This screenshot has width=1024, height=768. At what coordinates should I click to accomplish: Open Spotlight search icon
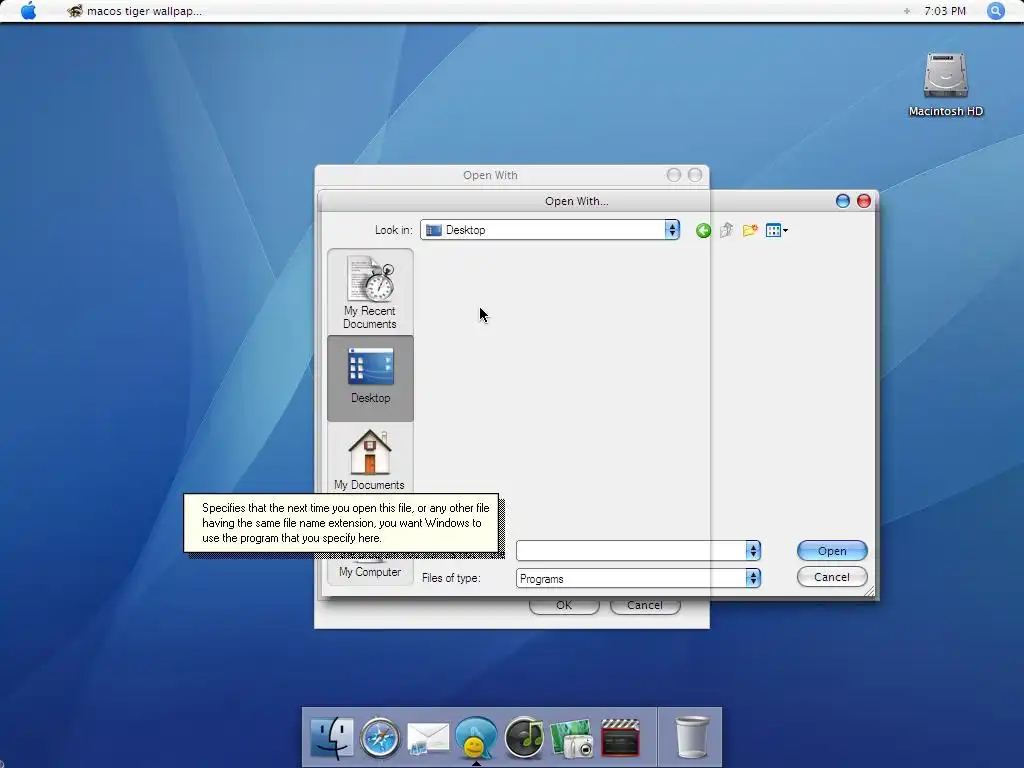(x=995, y=11)
